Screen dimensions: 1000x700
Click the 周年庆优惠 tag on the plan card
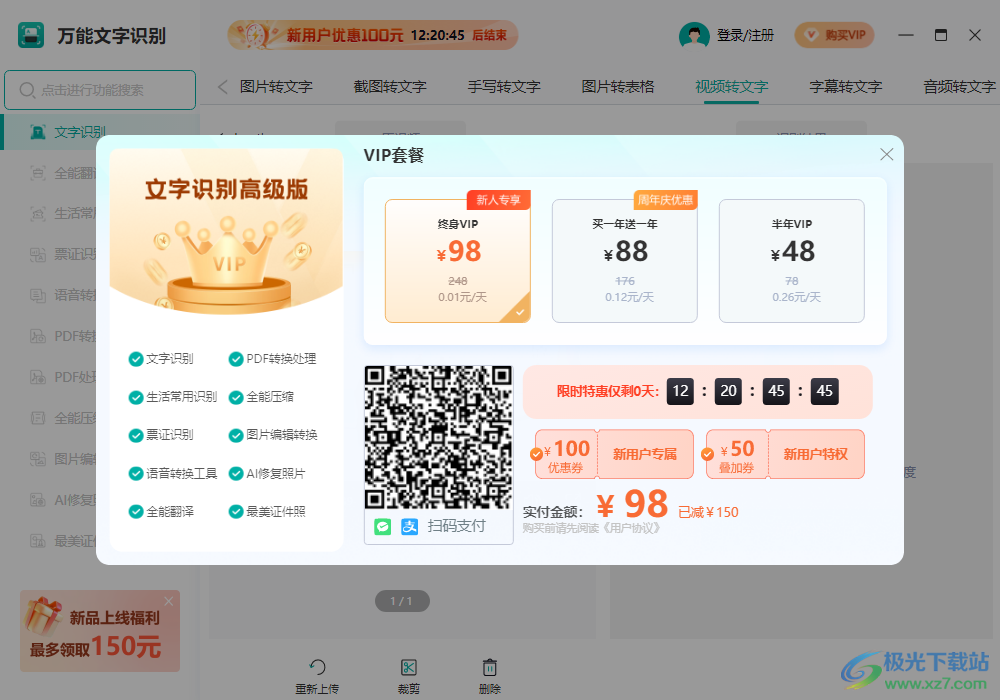click(665, 200)
